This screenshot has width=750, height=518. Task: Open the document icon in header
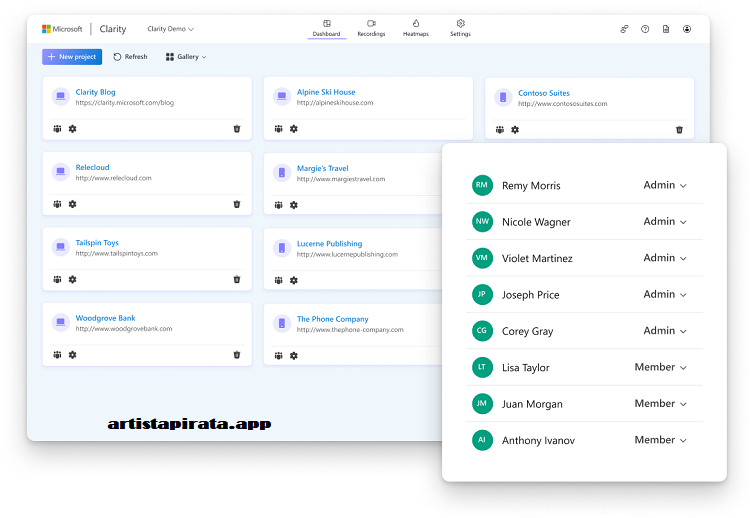pyautogui.click(x=666, y=29)
